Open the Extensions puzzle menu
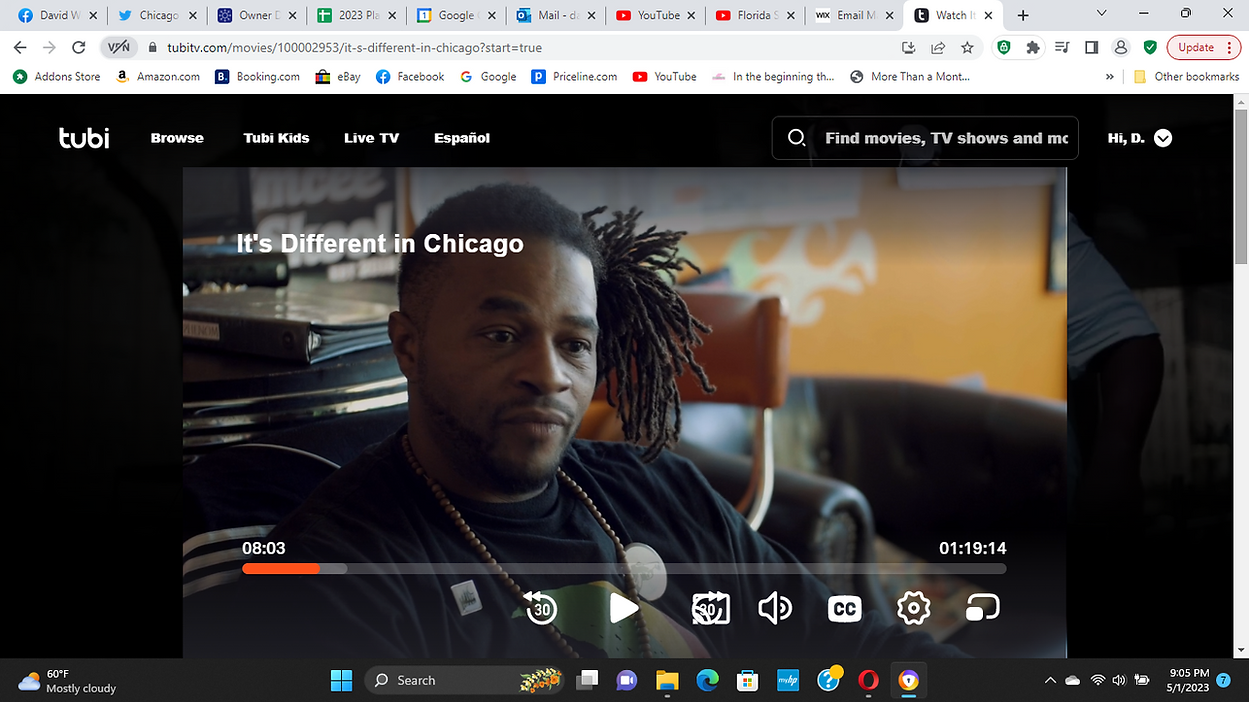Screen dimensions: 1249x702 pyautogui.click(x=1033, y=47)
